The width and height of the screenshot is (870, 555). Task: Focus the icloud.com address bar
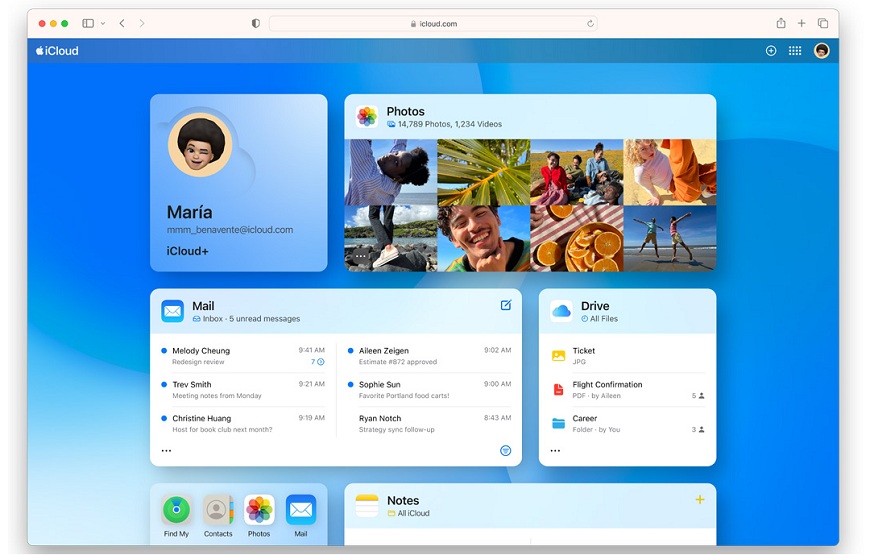coord(433,23)
